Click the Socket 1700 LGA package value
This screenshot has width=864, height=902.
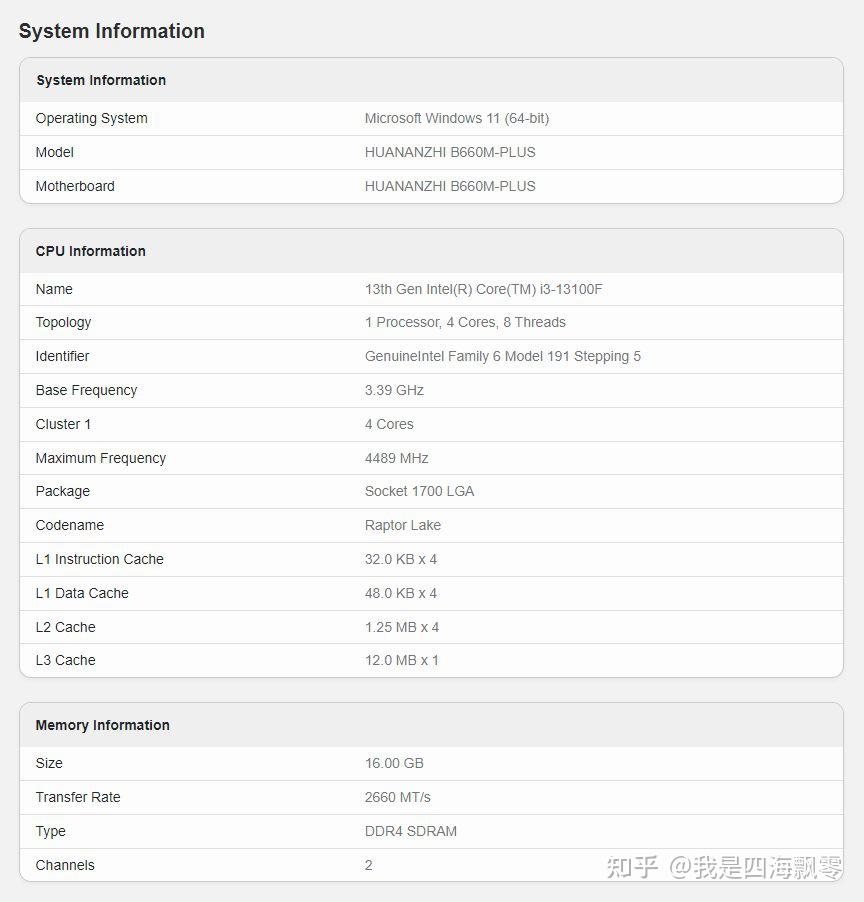419,491
